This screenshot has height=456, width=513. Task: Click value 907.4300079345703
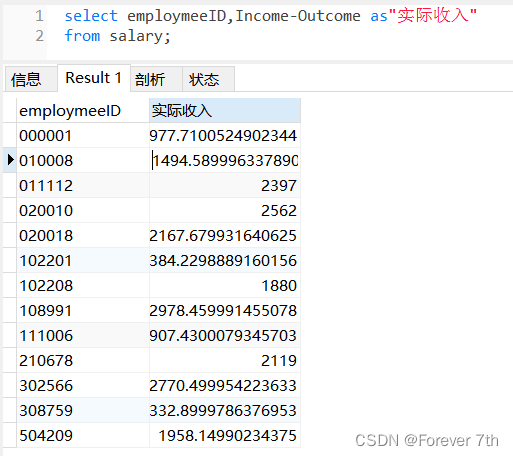click(225, 335)
